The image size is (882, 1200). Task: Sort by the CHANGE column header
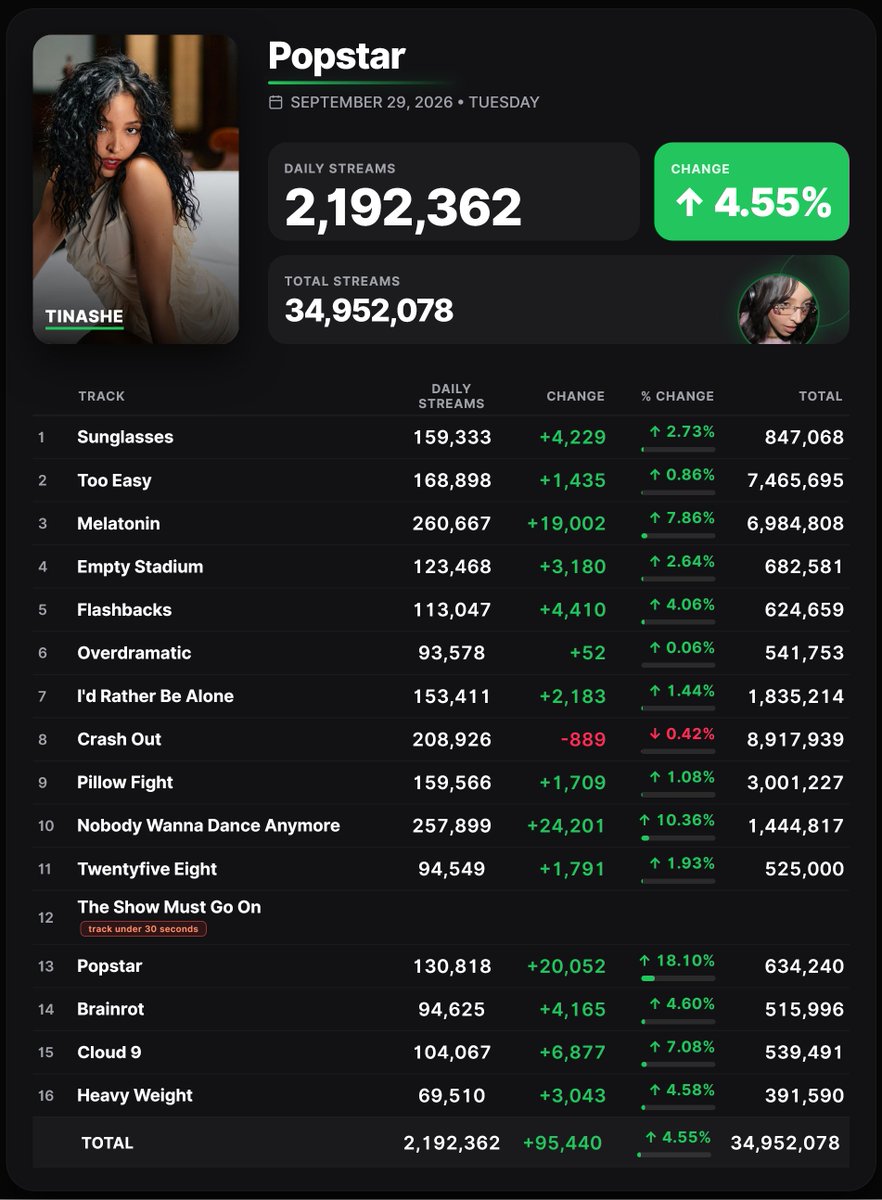[x=575, y=396]
